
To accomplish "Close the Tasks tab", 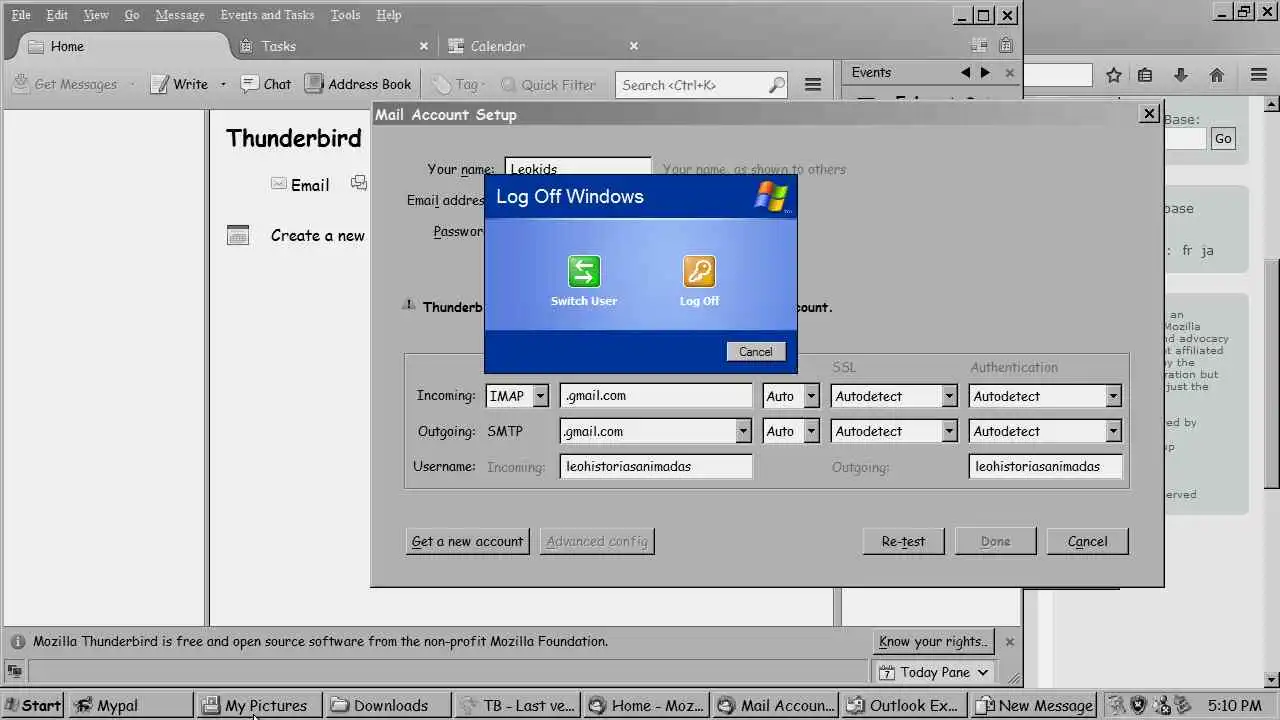I will tap(424, 46).
